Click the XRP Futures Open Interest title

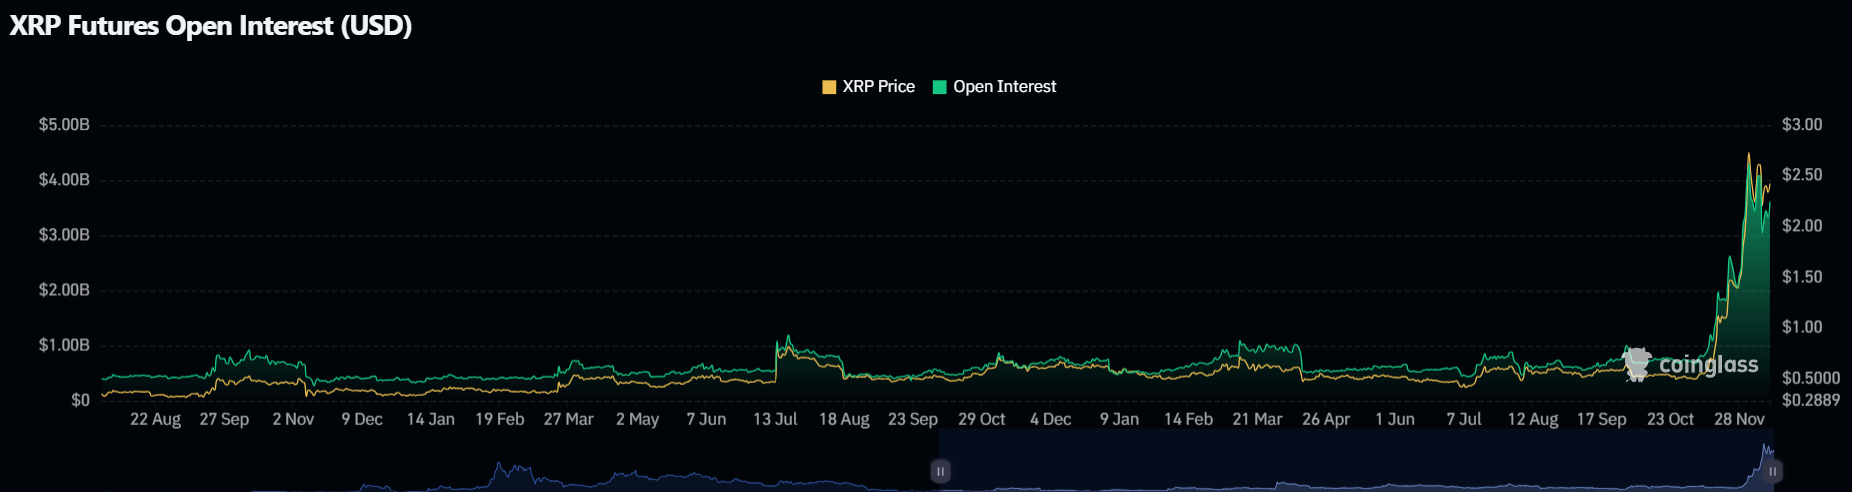(211, 26)
